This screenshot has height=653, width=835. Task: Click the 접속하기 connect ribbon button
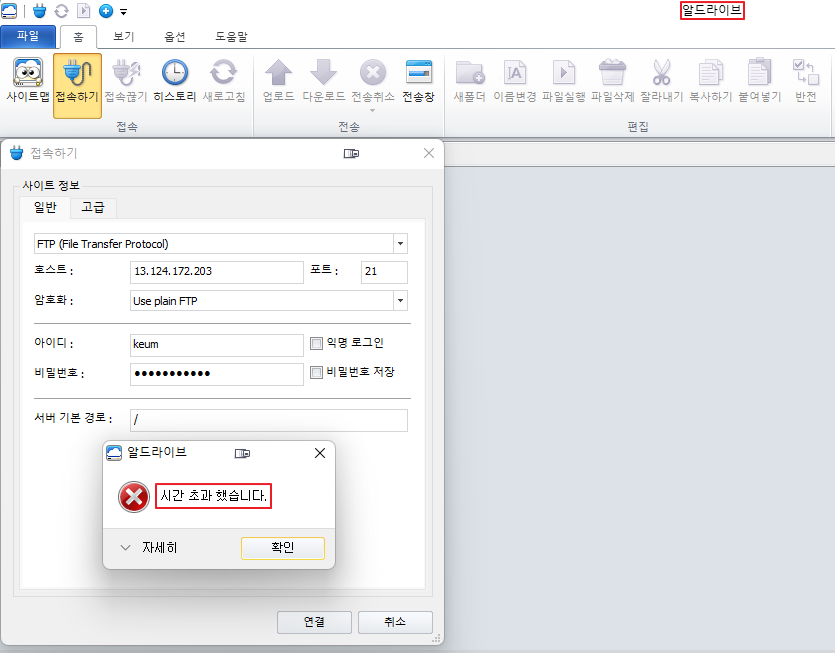(x=77, y=85)
